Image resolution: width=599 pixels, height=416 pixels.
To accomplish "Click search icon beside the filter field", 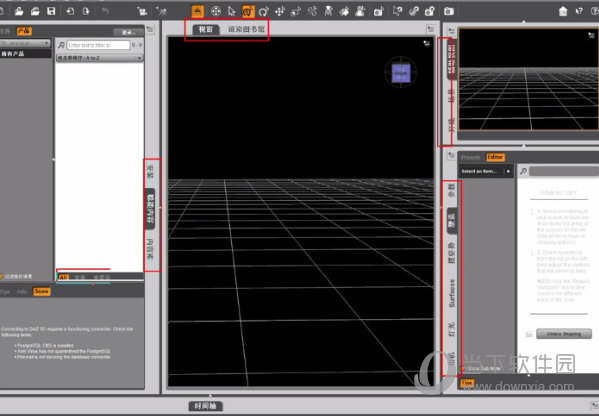I will coord(61,45).
